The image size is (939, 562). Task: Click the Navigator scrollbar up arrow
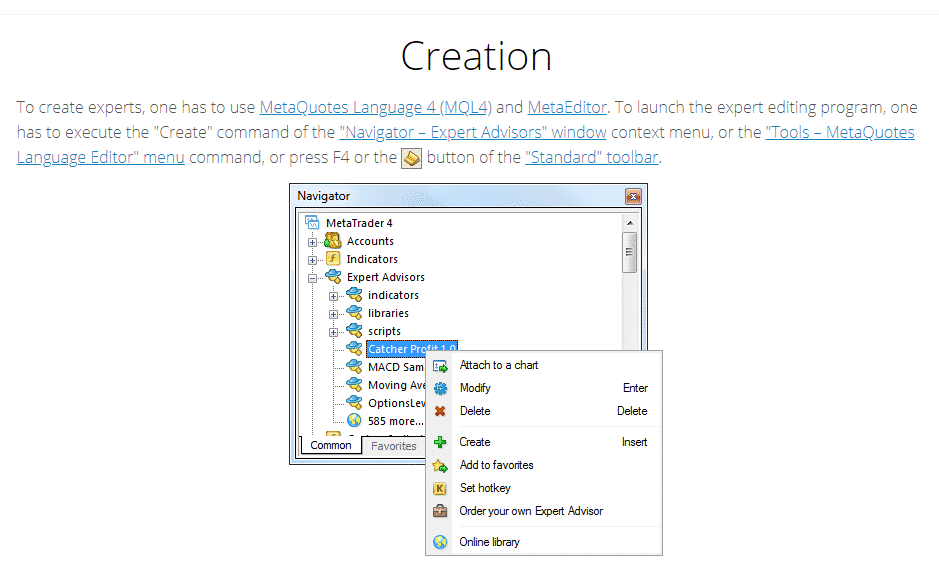629,223
